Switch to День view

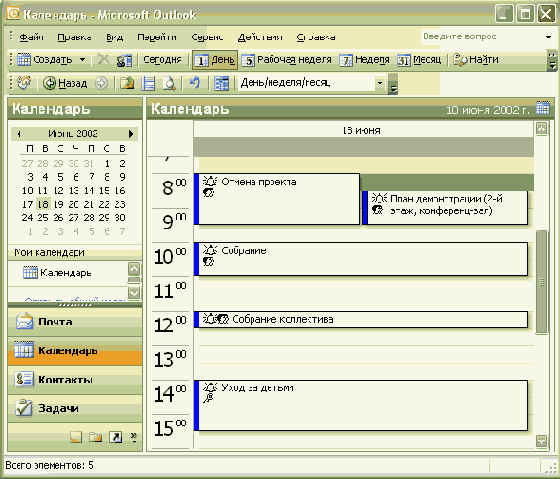215,60
